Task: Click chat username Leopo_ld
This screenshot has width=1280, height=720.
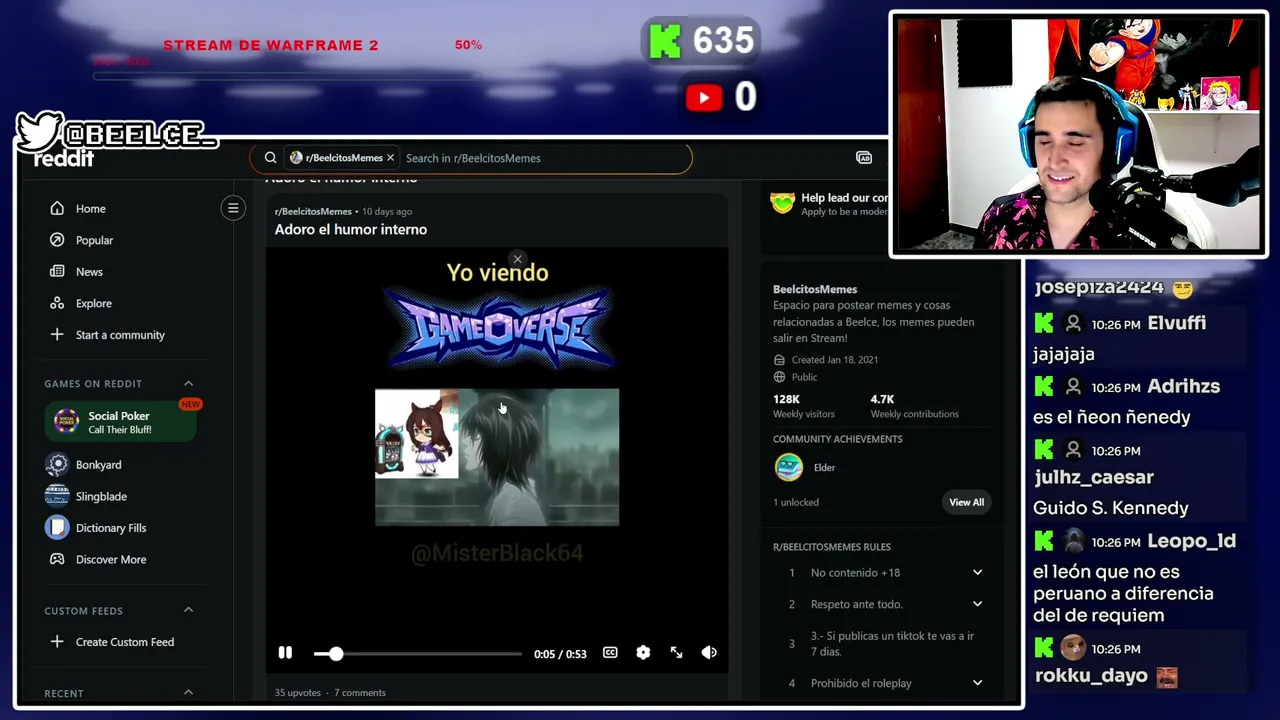Action: coord(1191,541)
